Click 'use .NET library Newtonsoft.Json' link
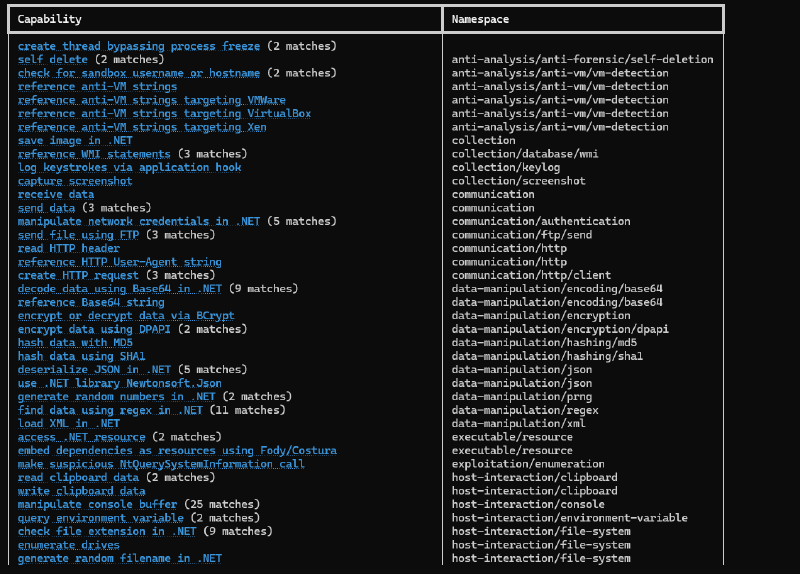800x574 pixels. coord(119,384)
